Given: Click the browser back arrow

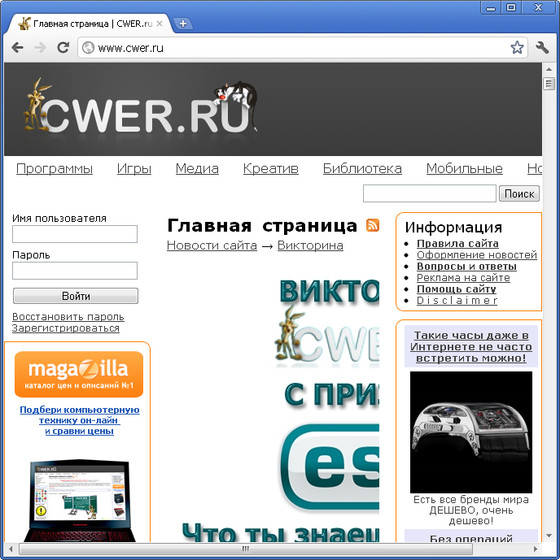Looking at the screenshot, I should (17, 47).
